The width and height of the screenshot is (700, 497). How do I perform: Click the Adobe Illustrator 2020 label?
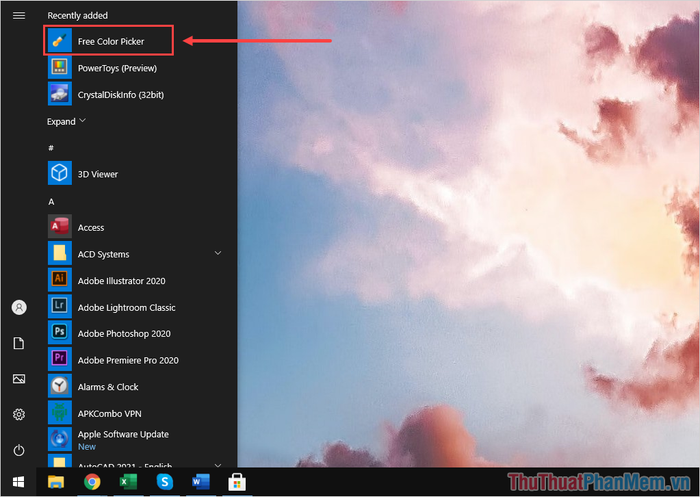121,281
